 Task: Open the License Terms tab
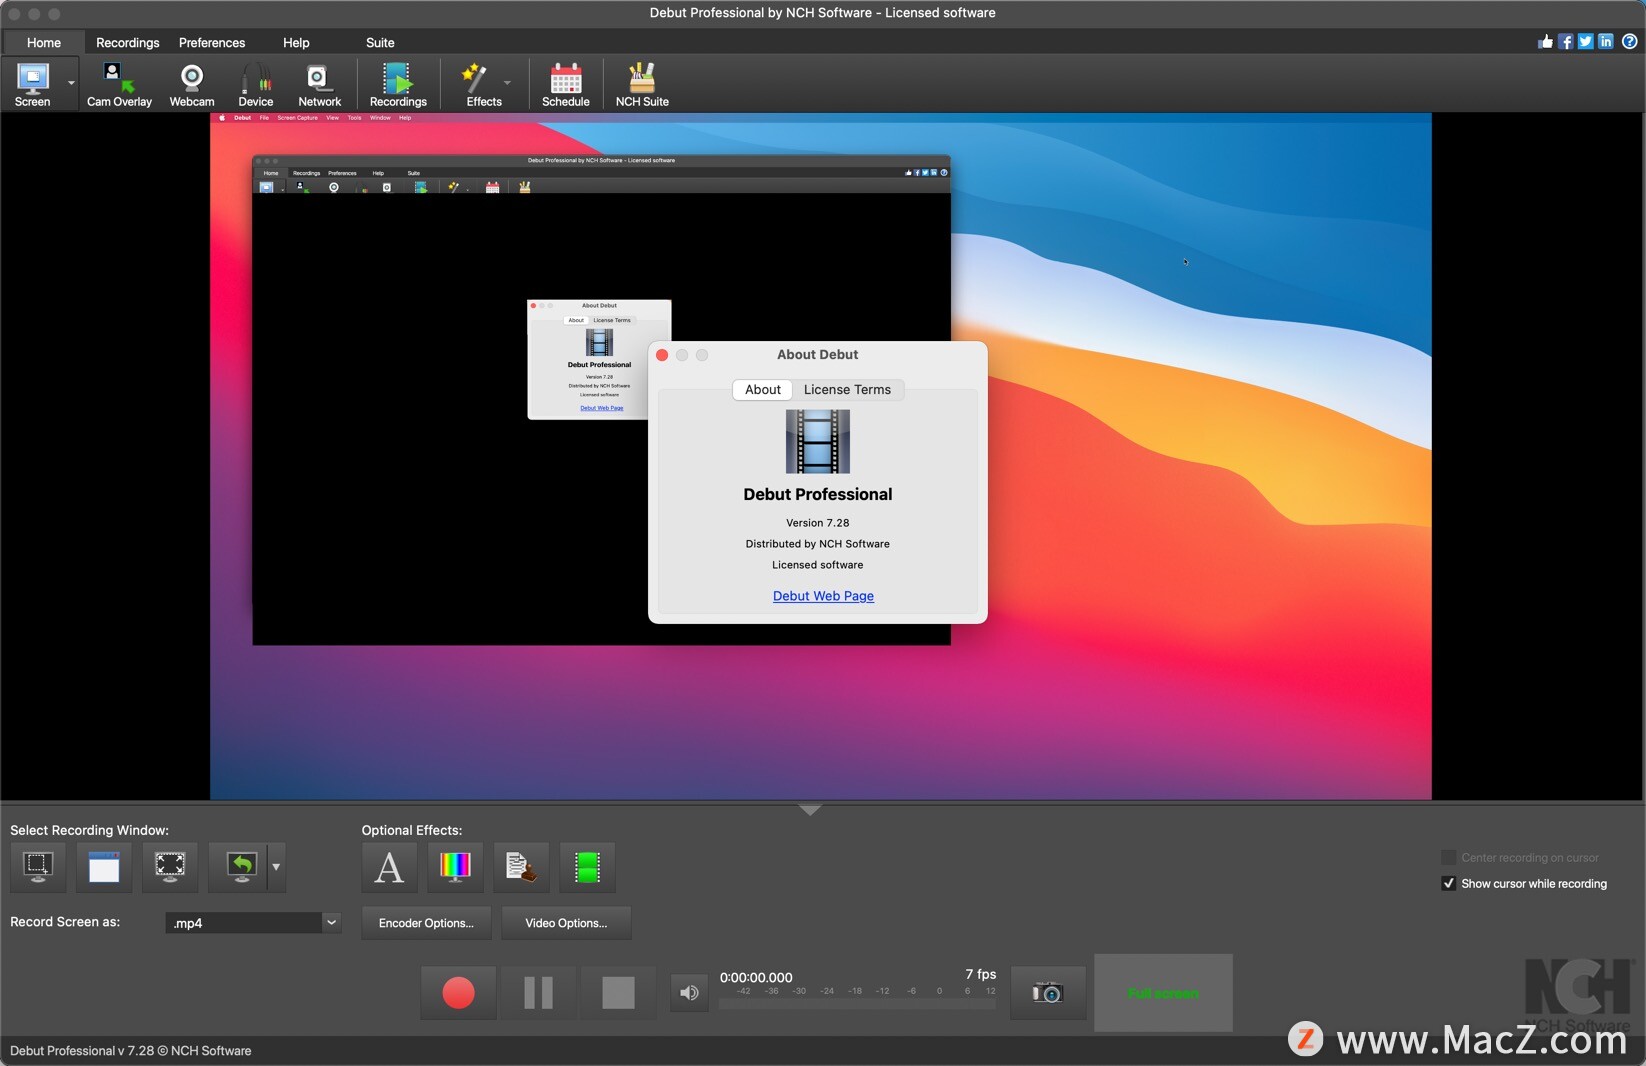847,390
